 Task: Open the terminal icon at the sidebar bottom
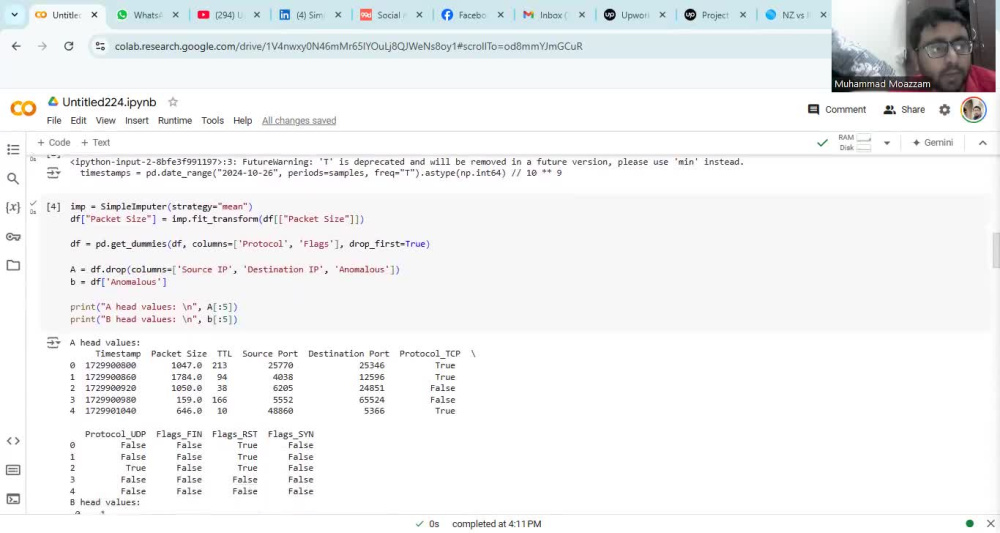(13, 499)
